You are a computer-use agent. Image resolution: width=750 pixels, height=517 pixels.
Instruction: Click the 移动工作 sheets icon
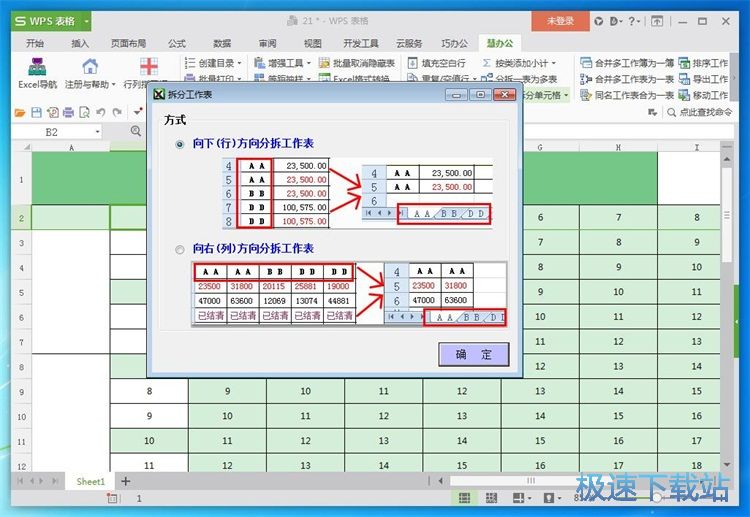(684, 95)
